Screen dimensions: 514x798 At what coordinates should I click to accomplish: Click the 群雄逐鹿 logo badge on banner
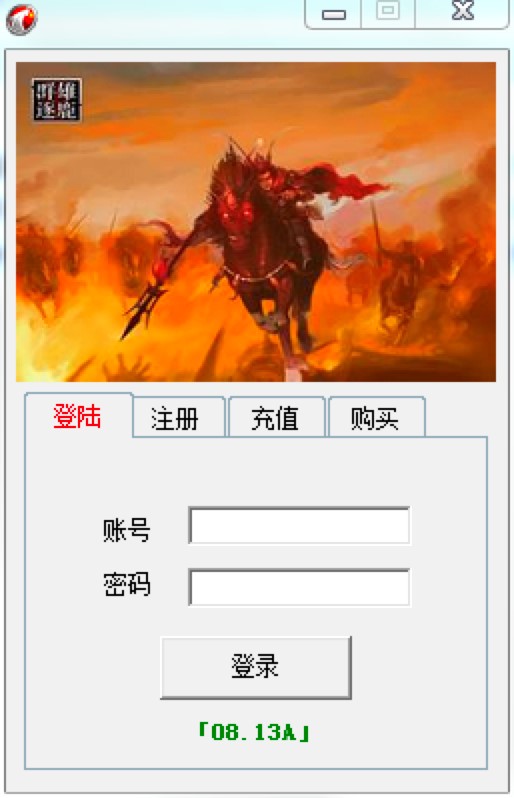pyautogui.click(x=57, y=100)
